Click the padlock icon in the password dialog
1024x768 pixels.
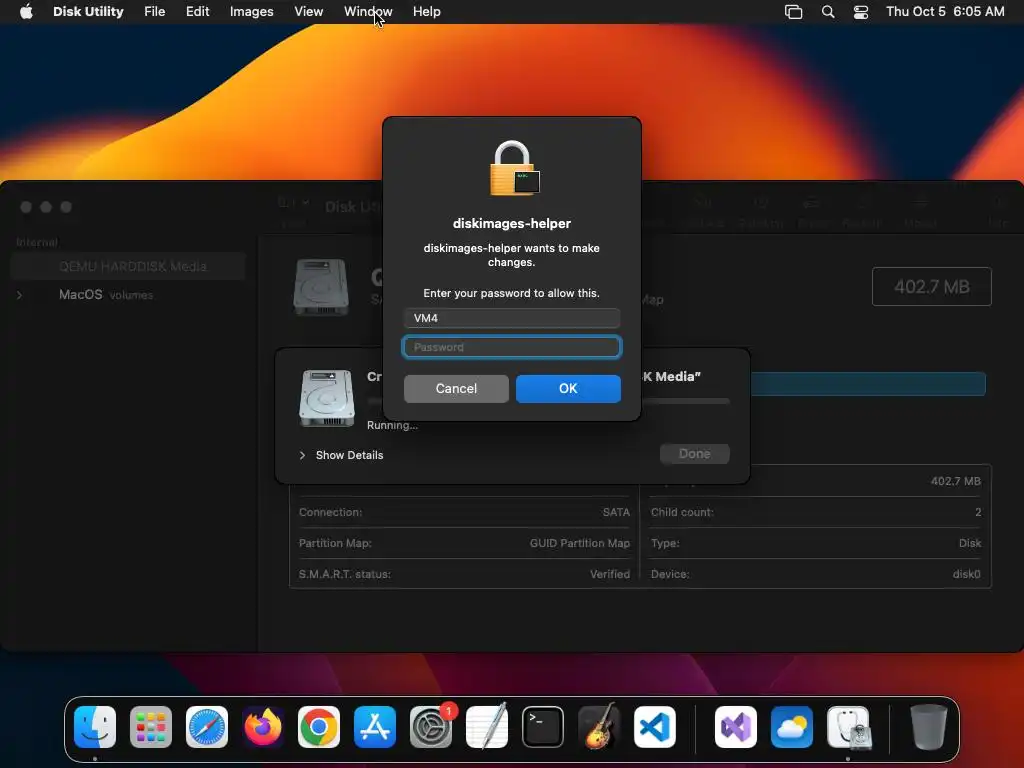[514, 168]
